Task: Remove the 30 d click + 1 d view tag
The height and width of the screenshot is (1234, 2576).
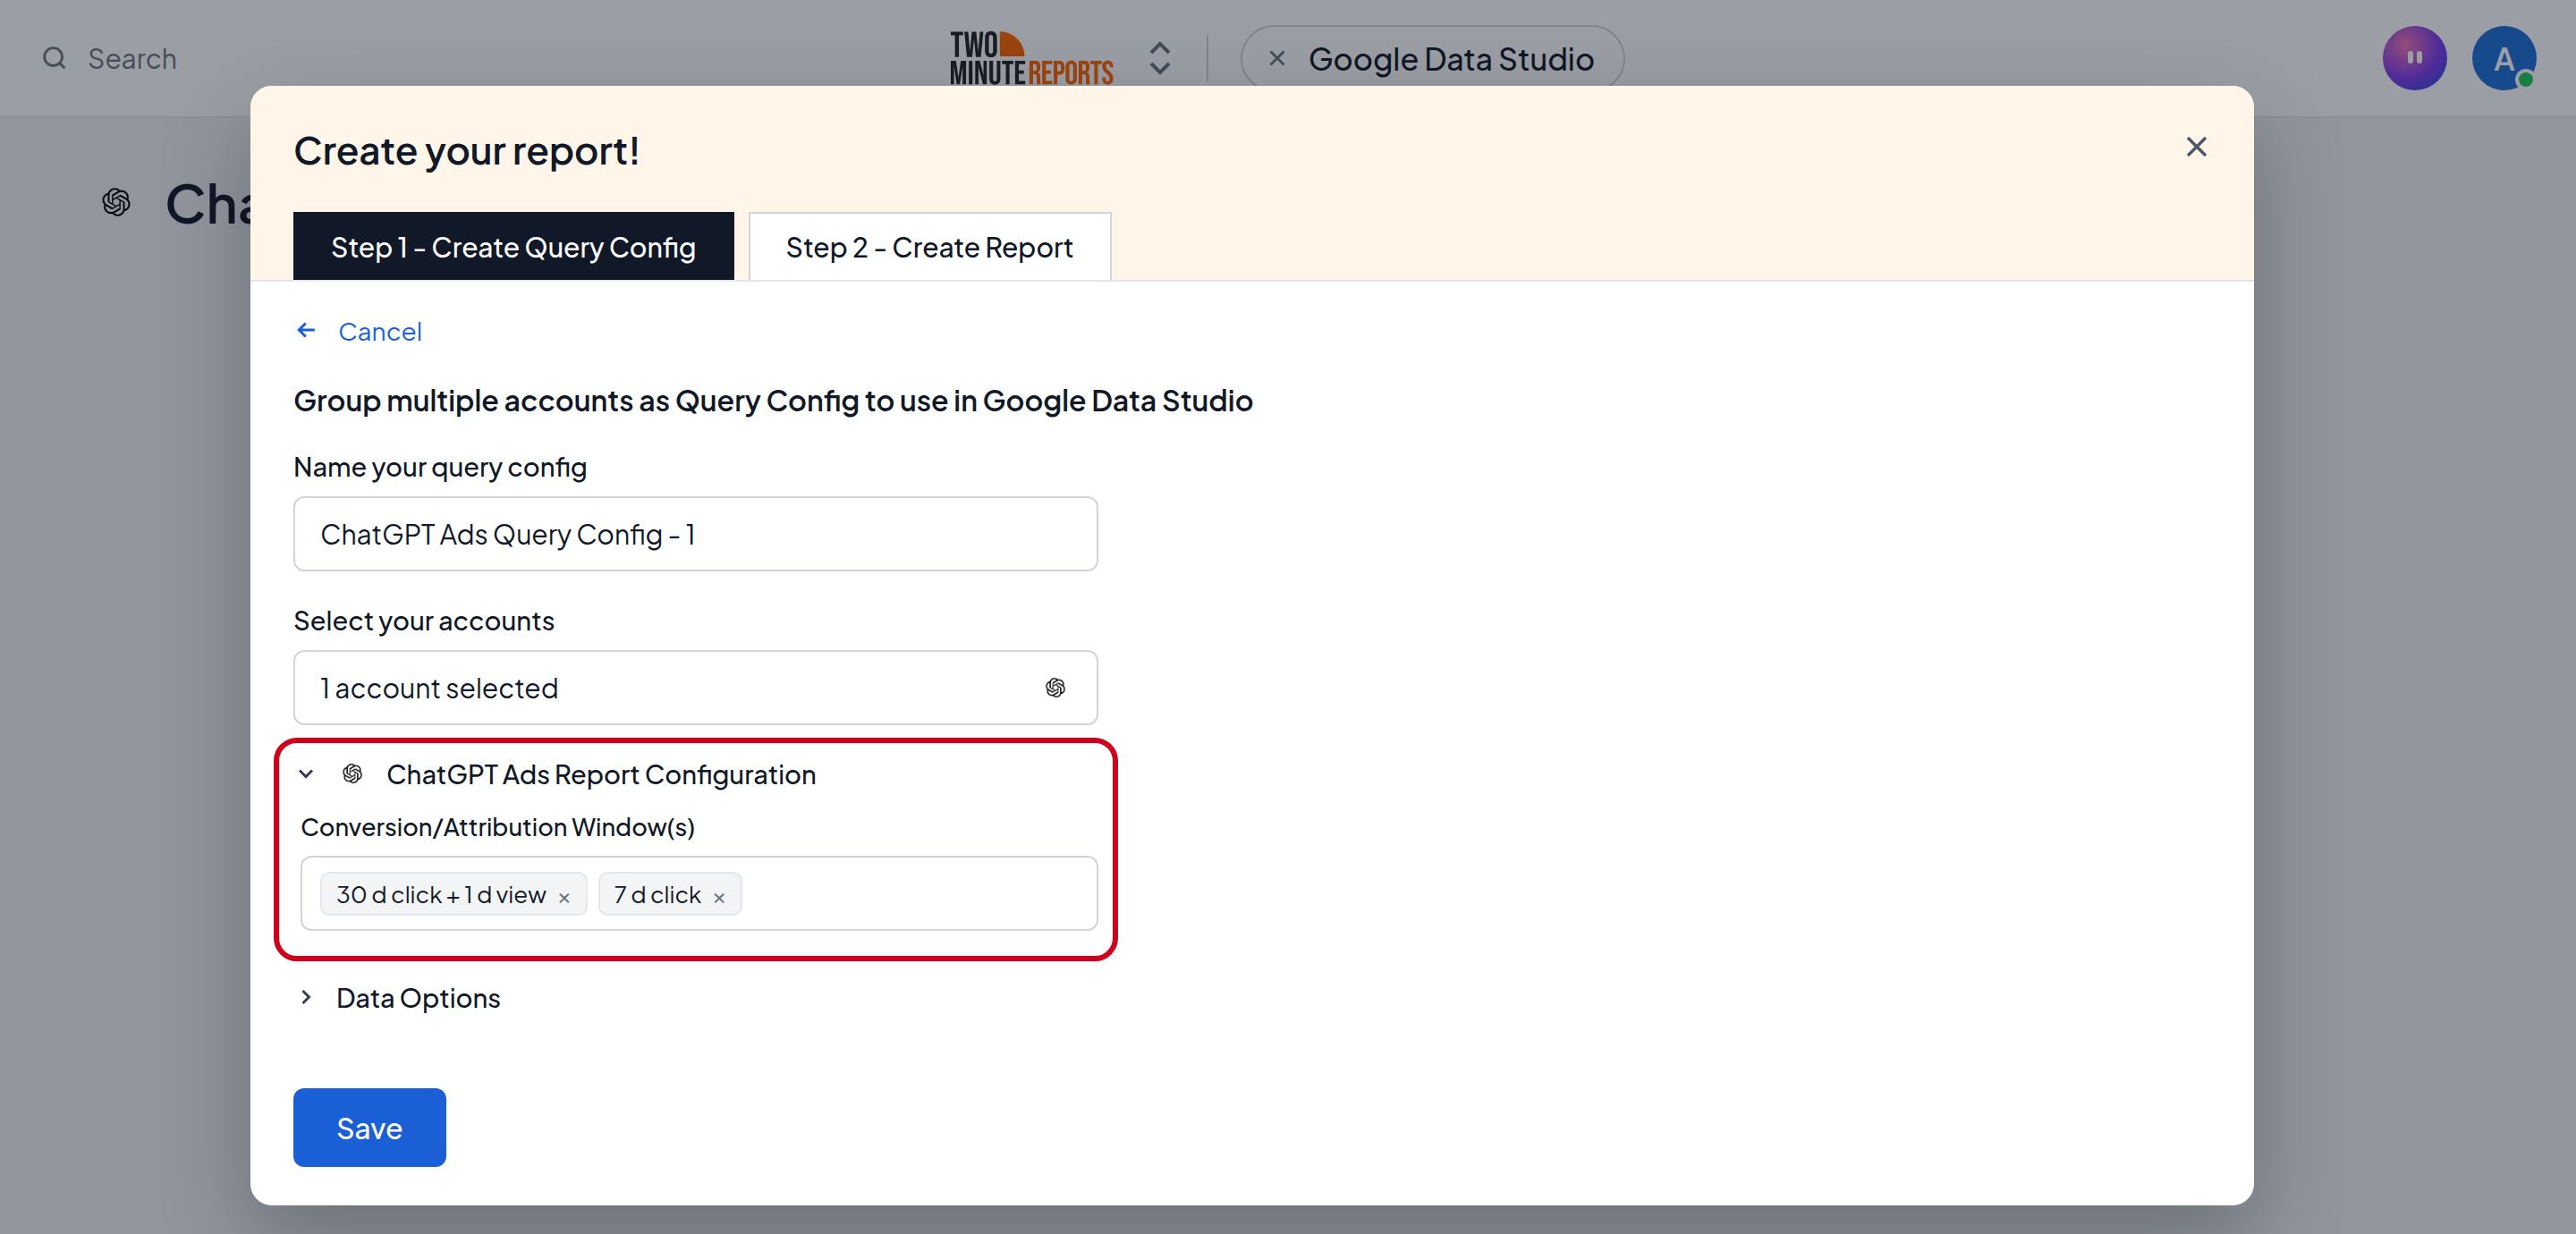Action: 564,897
